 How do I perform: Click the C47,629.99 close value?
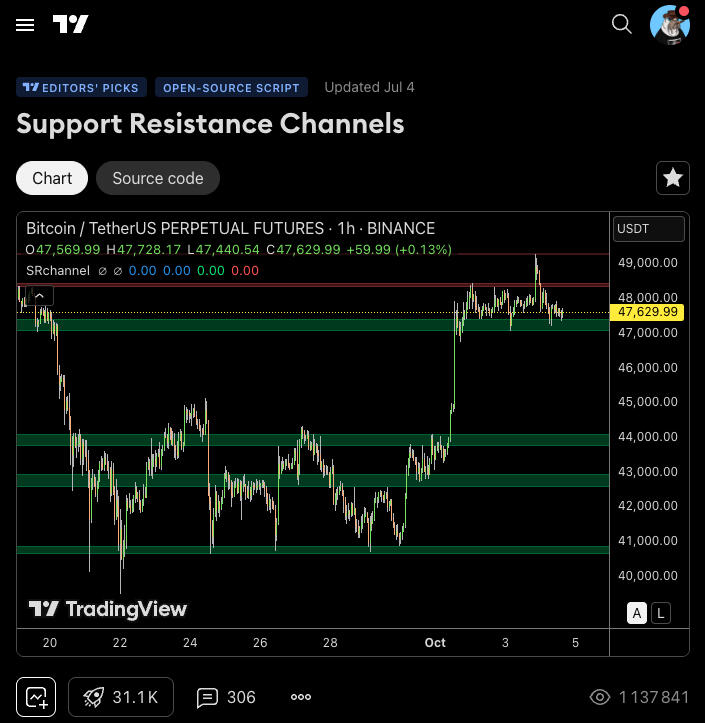(303, 249)
